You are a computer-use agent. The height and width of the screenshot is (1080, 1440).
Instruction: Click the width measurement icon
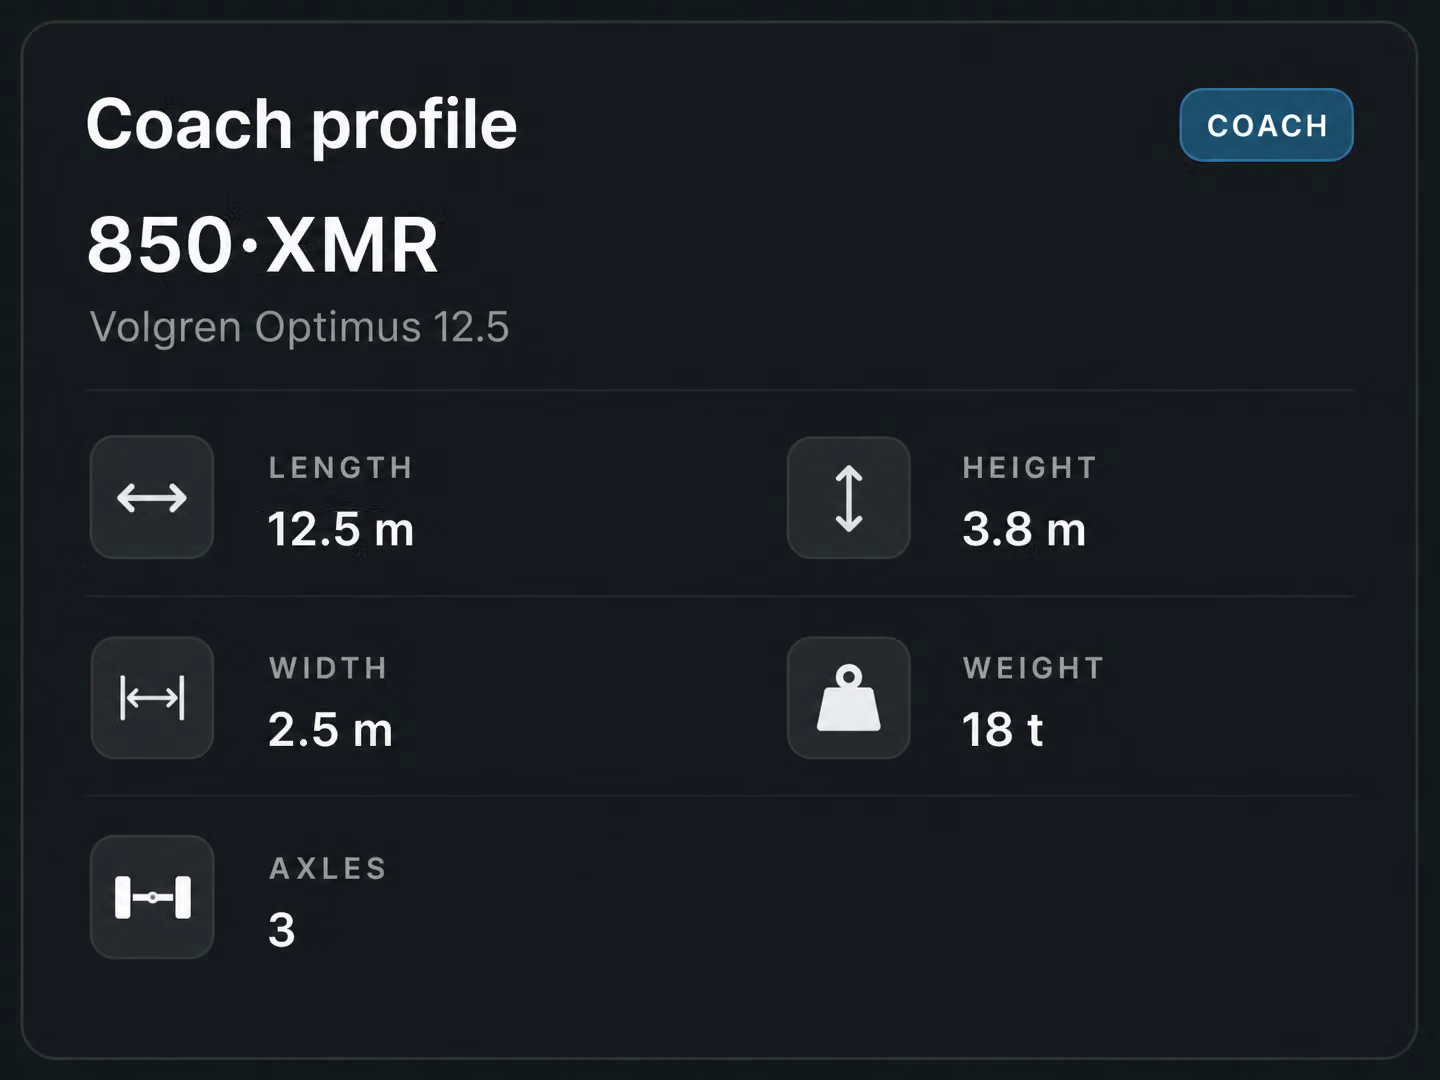tap(152, 697)
